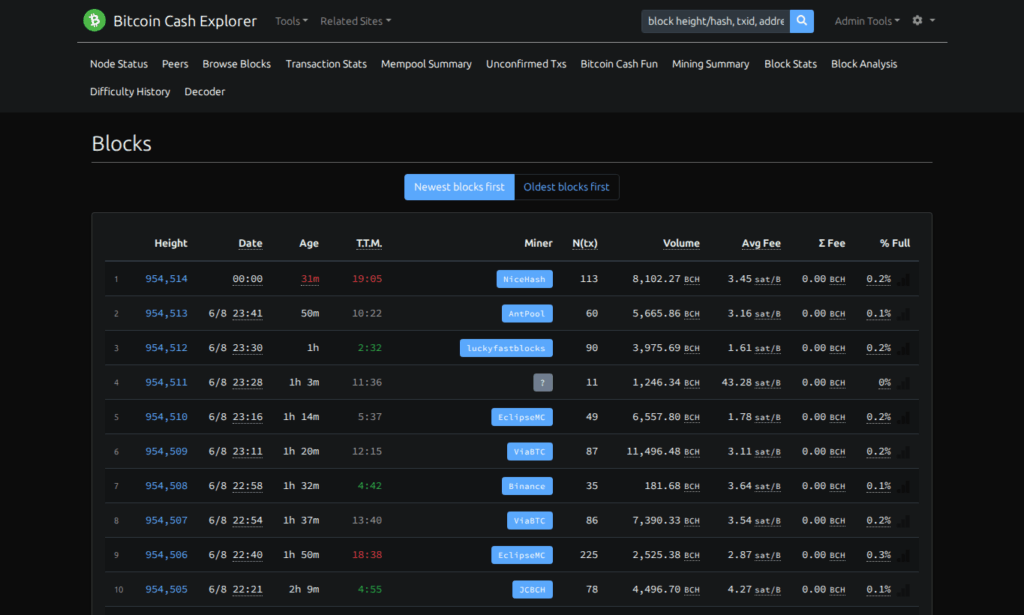Open block 954,512
This screenshot has height=615, width=1024.
pos(166,348)
